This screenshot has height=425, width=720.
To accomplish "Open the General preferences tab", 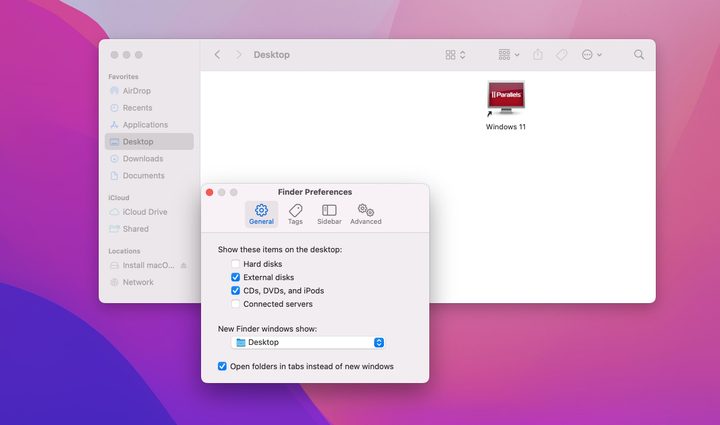I will tap(261, 214).
